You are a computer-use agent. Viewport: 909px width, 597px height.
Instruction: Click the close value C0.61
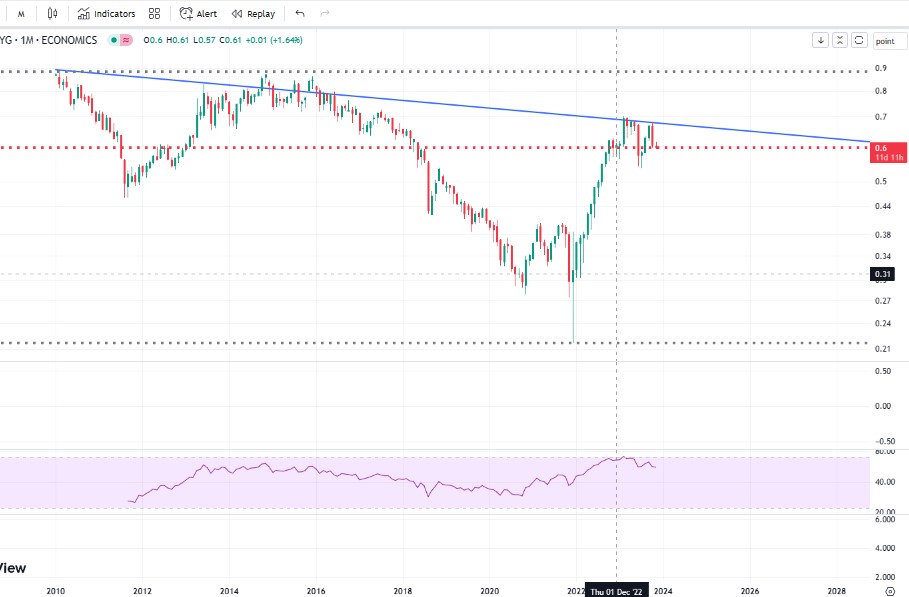point(230,40)
